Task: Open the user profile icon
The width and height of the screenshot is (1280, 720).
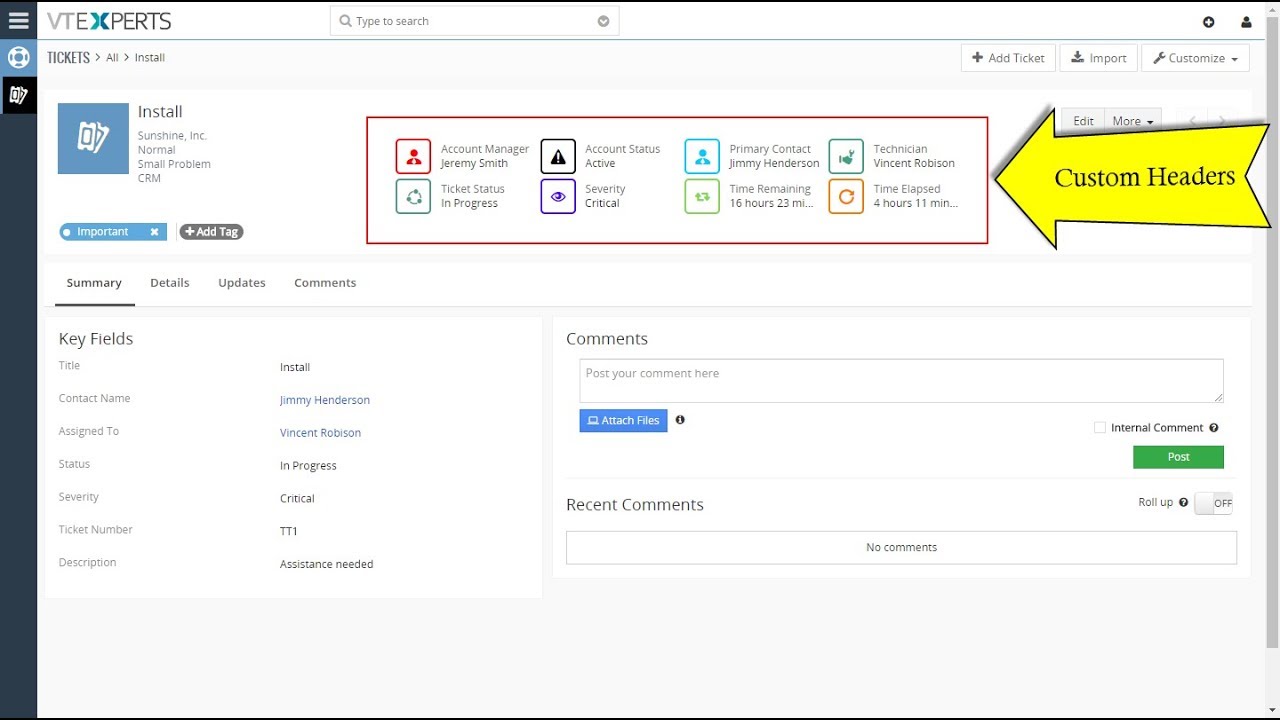Action: [x=1246, y=22]
